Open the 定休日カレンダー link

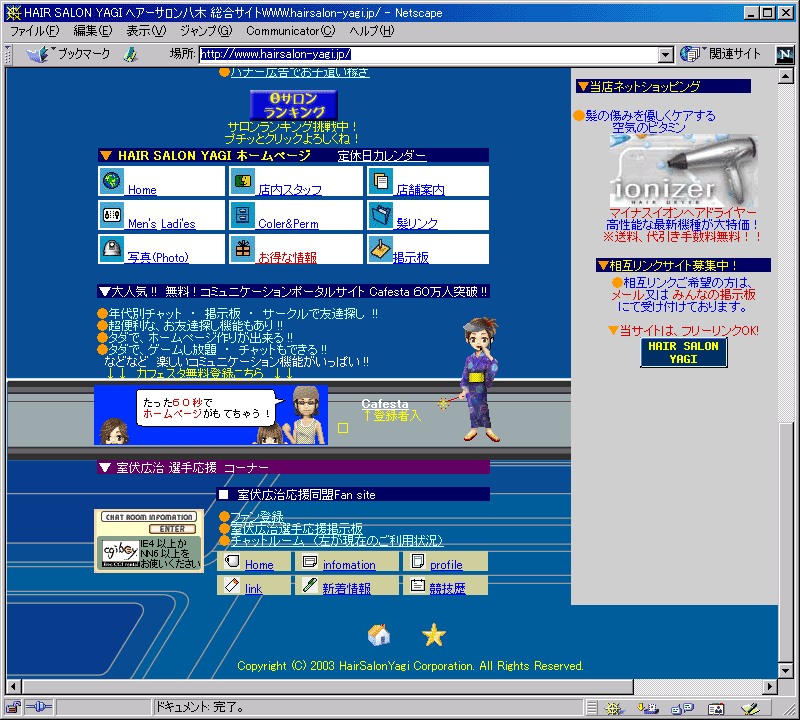point(382,156)
